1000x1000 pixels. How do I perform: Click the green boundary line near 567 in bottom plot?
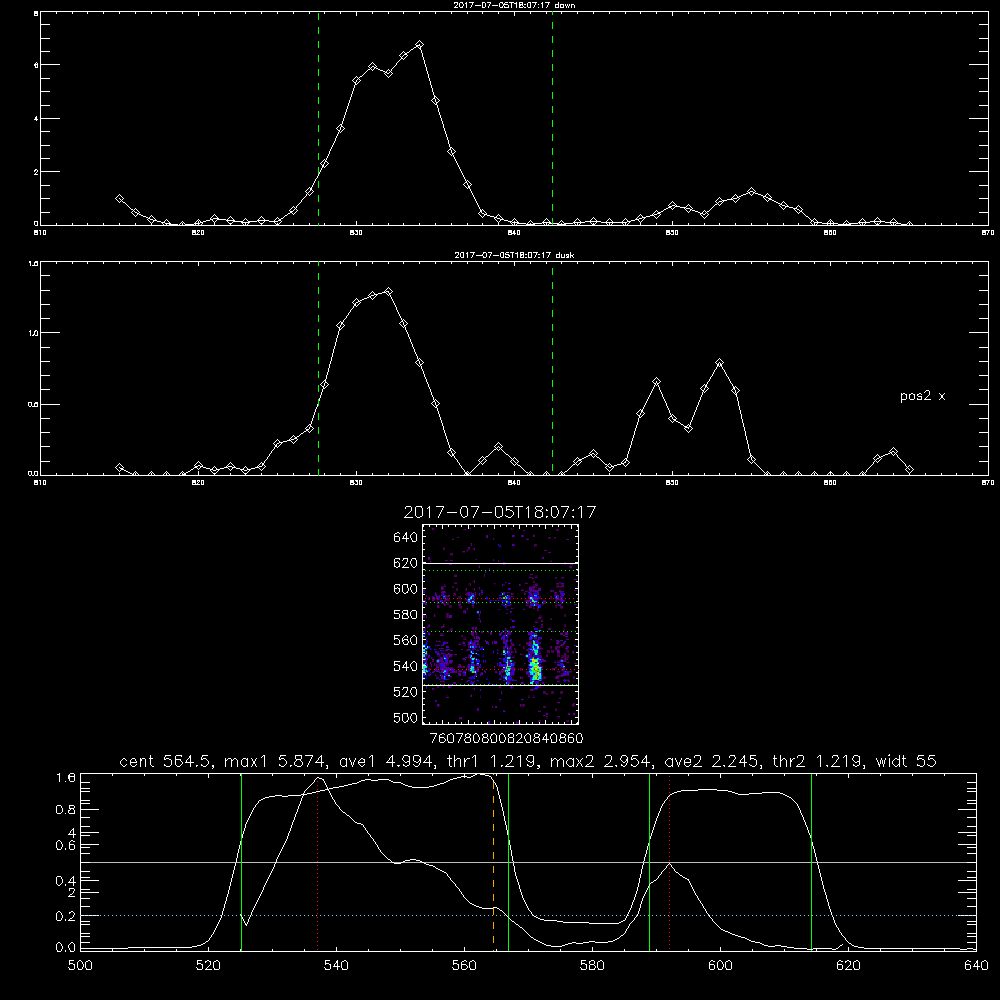coord(508,861)
